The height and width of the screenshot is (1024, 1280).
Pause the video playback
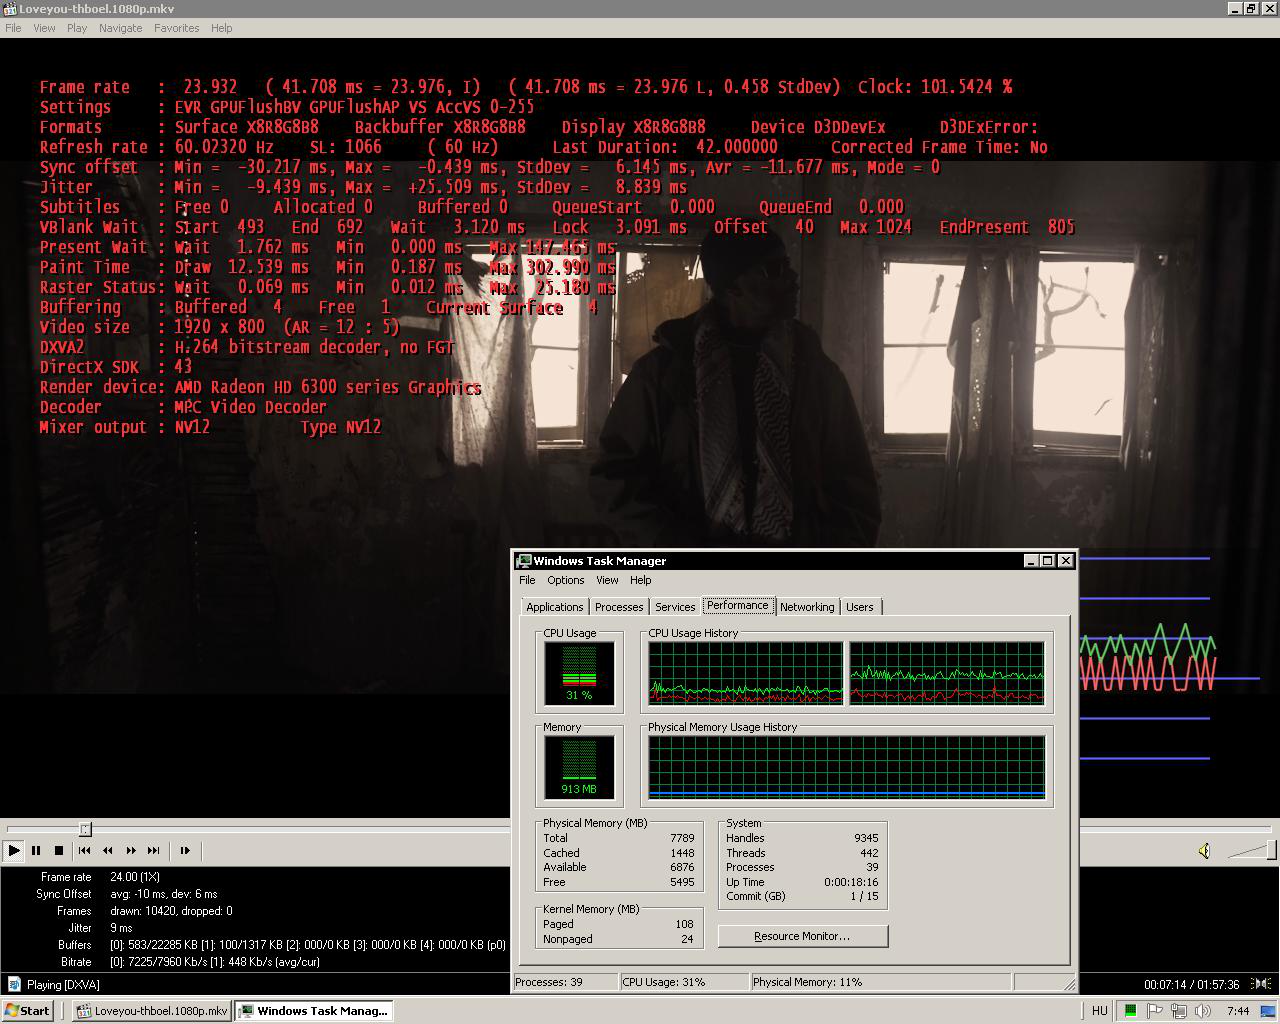tap(36, 851)
